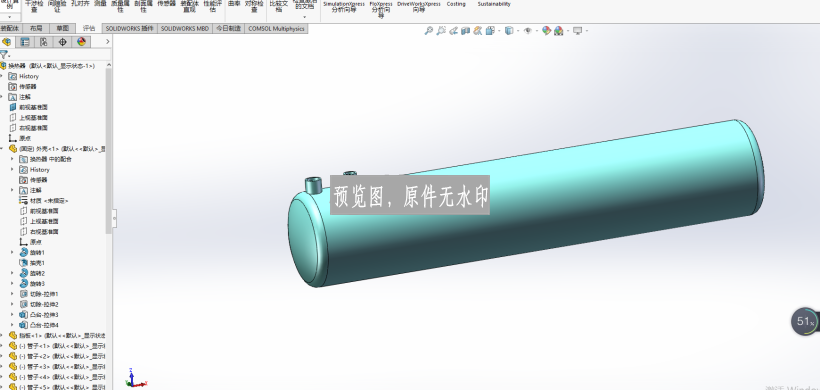Click the 测量 measure button

pyautogui.click(x=100, y=4)
